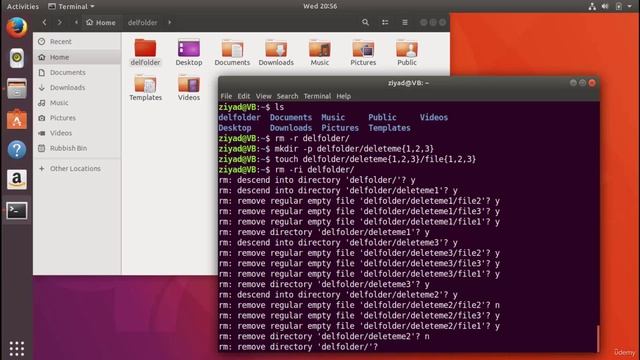This screenshot has width=640, height=360.
Task: Click the path bar right arrow
Action: click(x=169, y=22)
